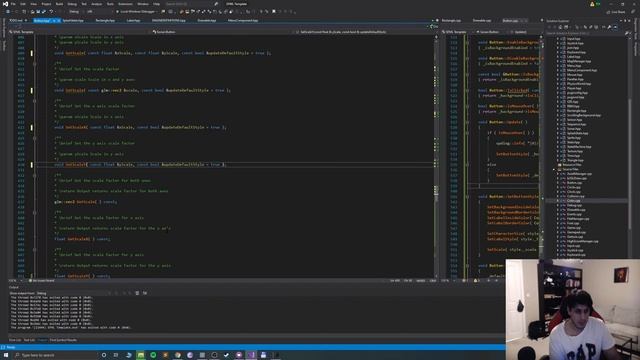The width and height of the screenshot is (640, 360).
Task: Open the left editor tab overflow dropdown
Action: pyautogui.click(x=433, y=20)
